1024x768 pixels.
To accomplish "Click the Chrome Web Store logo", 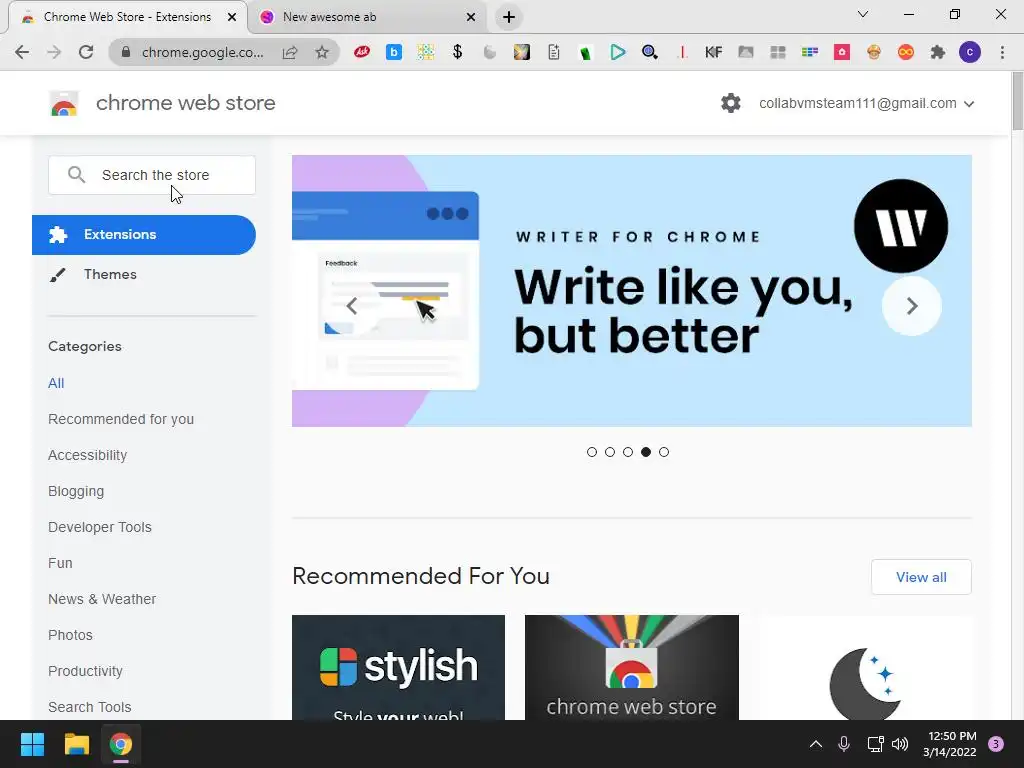I will point(64,103).
